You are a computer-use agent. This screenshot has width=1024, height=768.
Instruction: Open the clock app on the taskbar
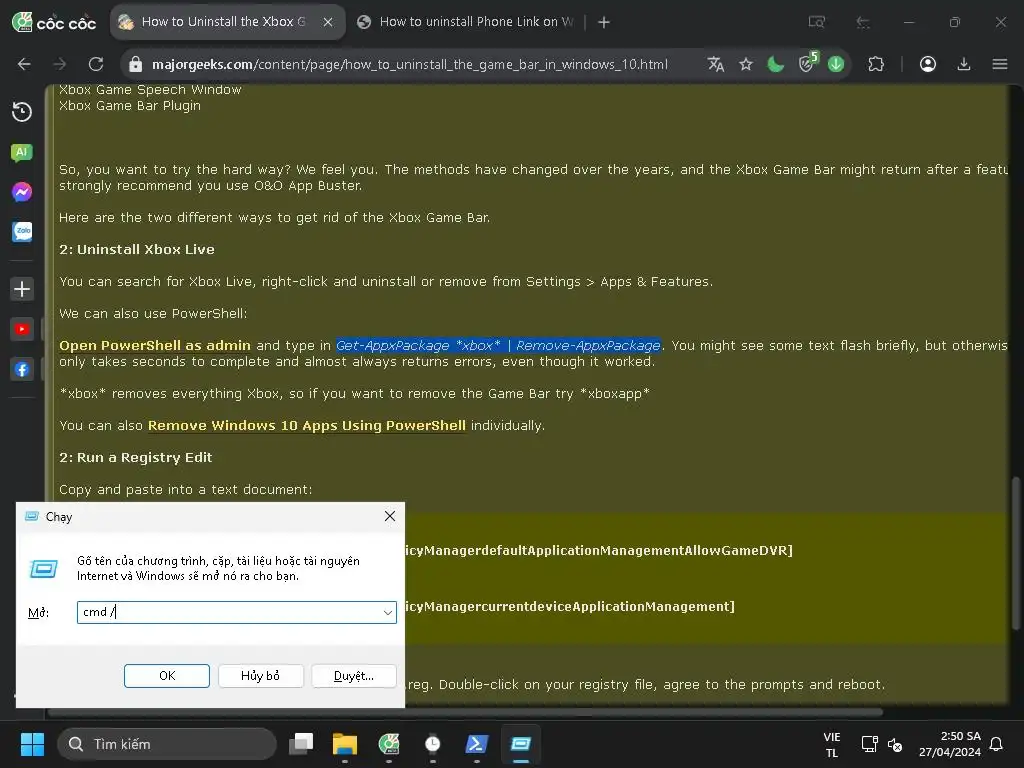pos(432,744)
